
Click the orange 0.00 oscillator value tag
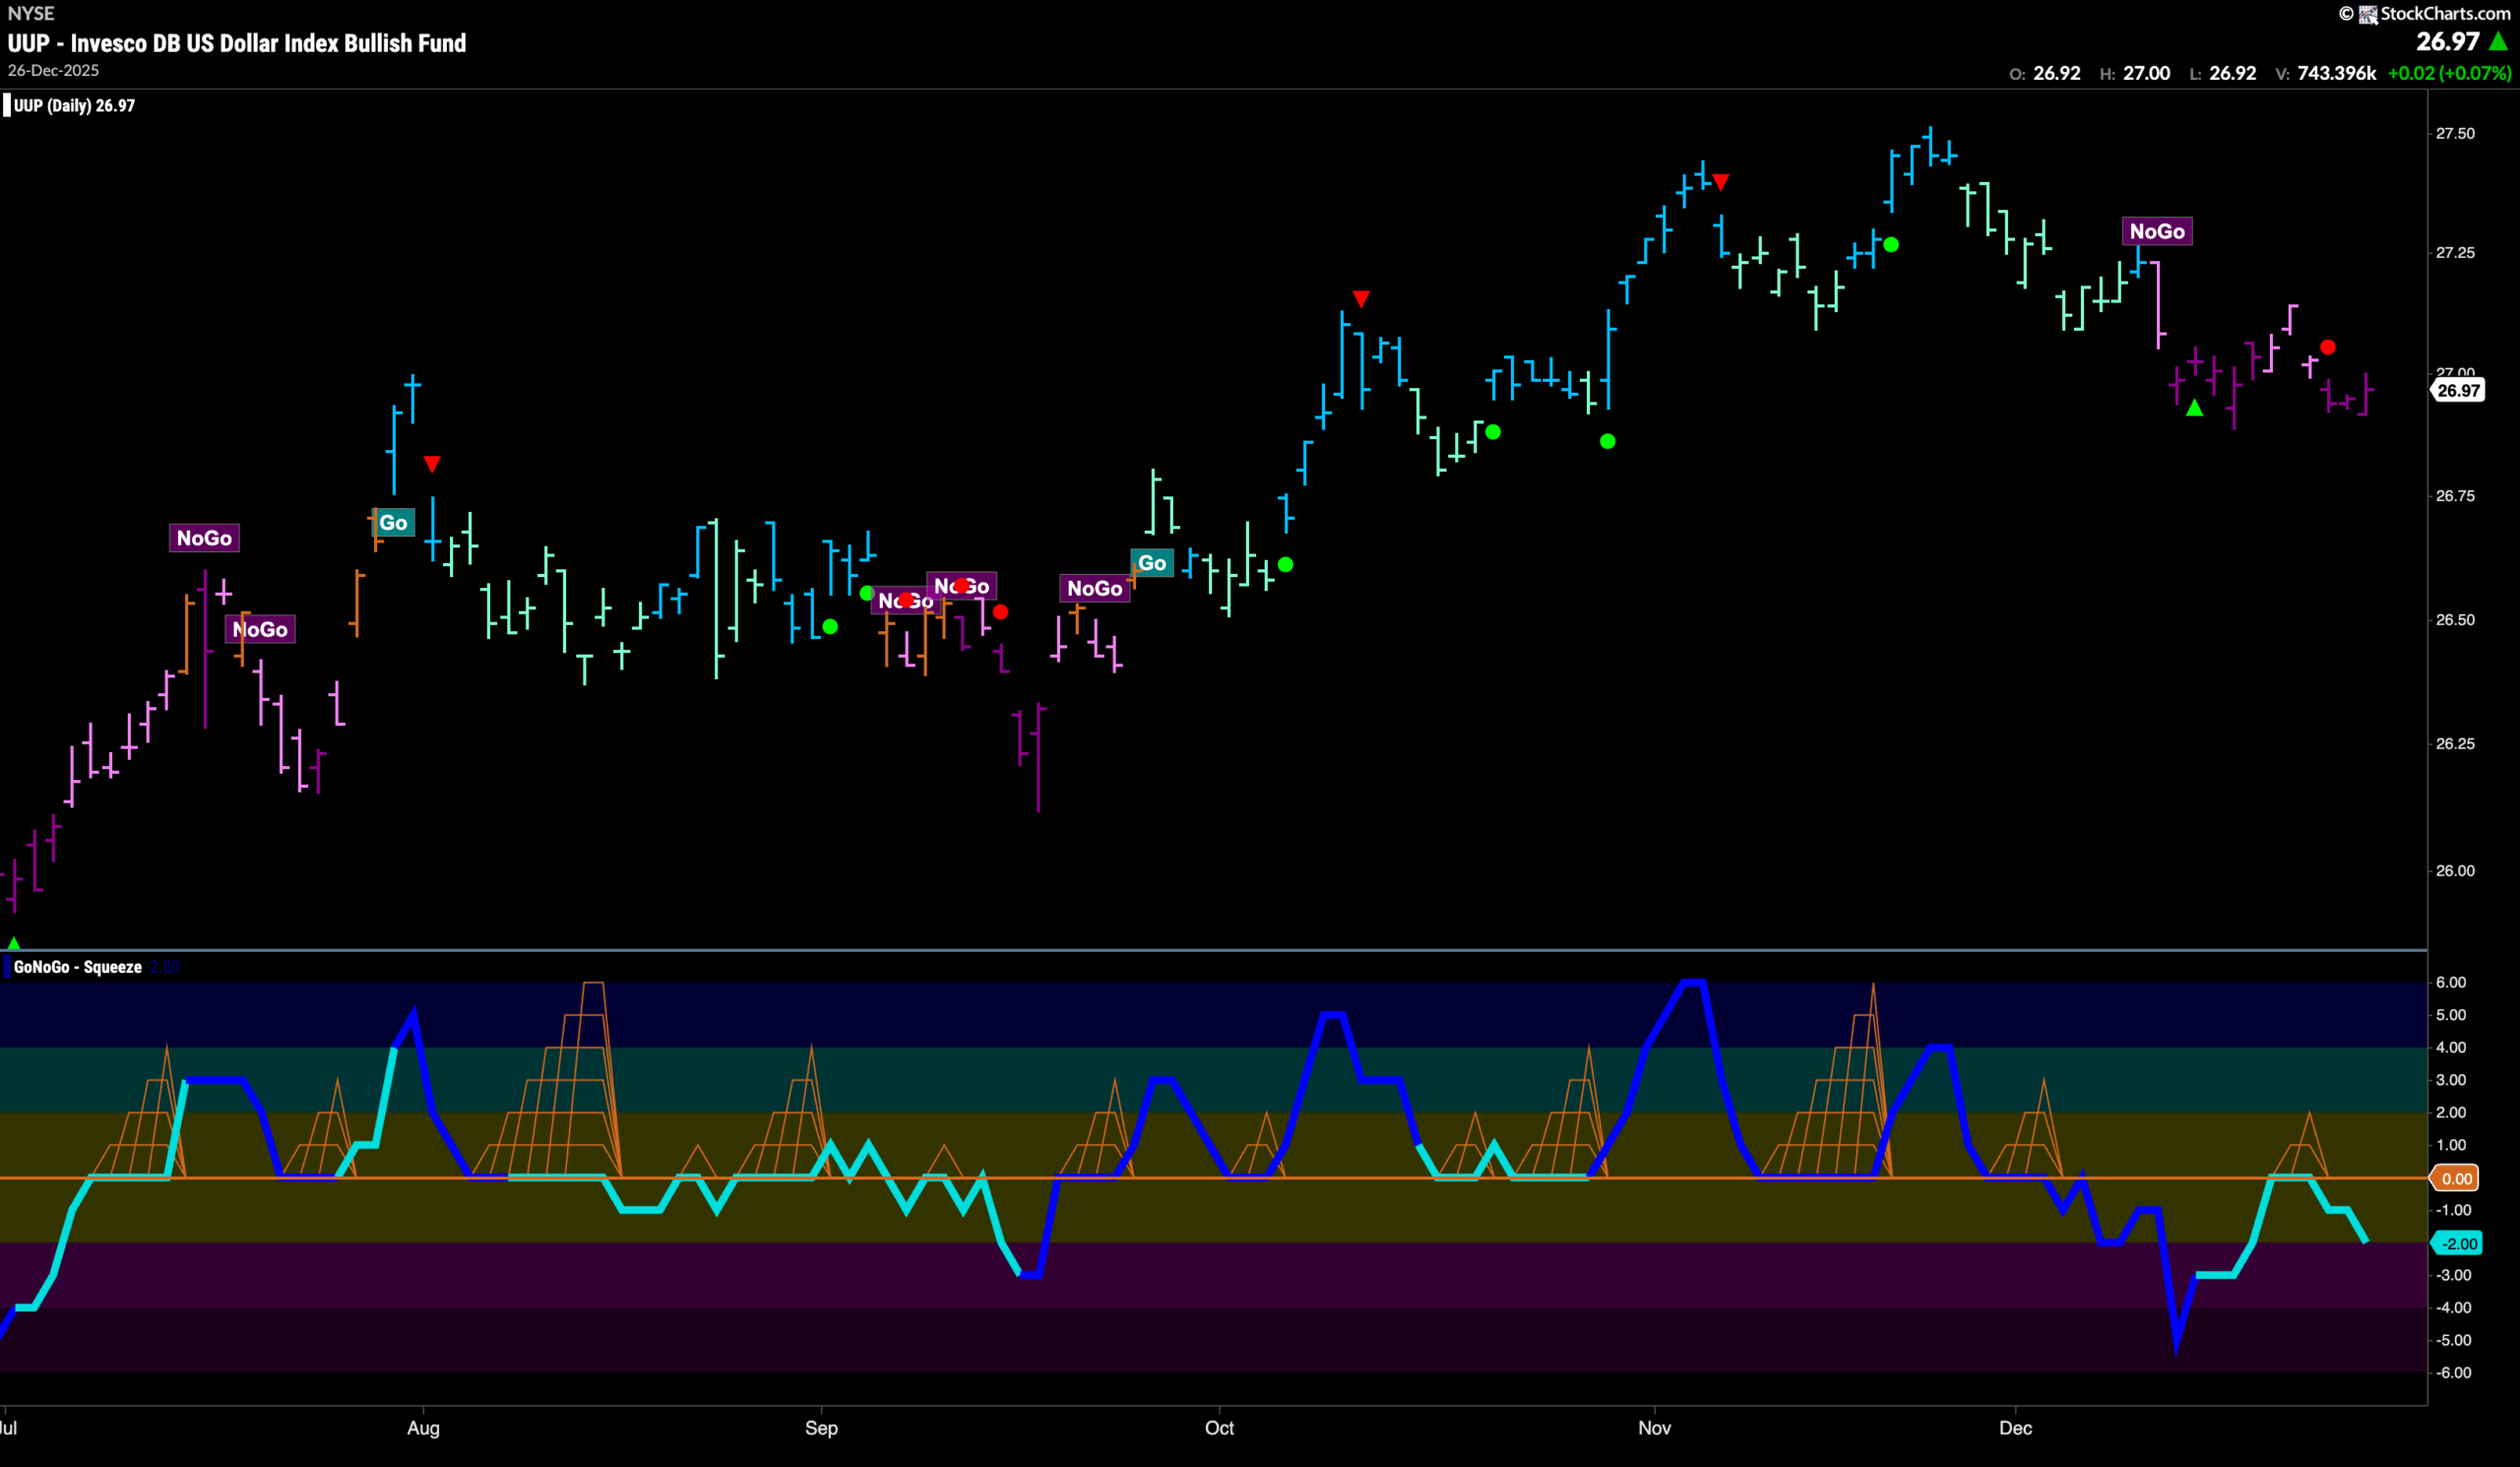[2456, 1179]
